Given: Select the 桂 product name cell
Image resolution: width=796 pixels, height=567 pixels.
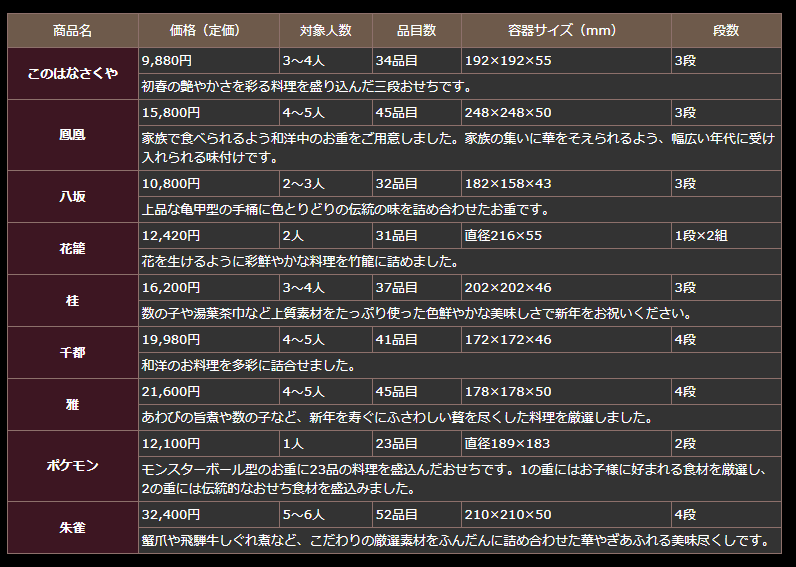Looking at the screenshot, I should coord(72,300).
